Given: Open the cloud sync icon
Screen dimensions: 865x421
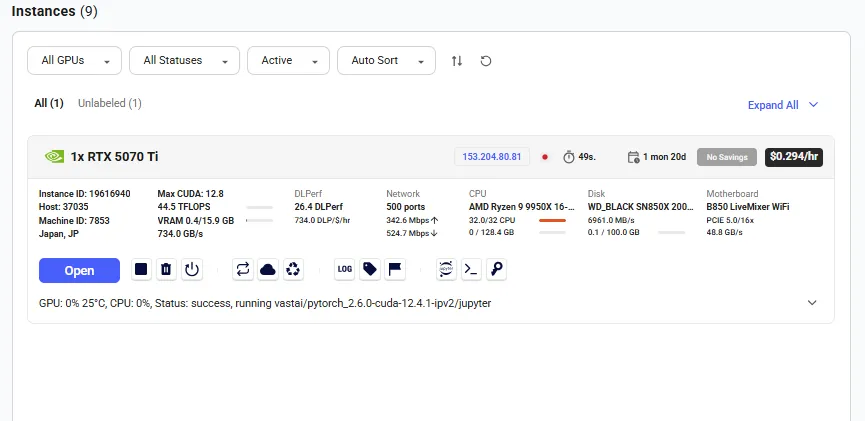Looking at the screenshot, I should 268,269.
